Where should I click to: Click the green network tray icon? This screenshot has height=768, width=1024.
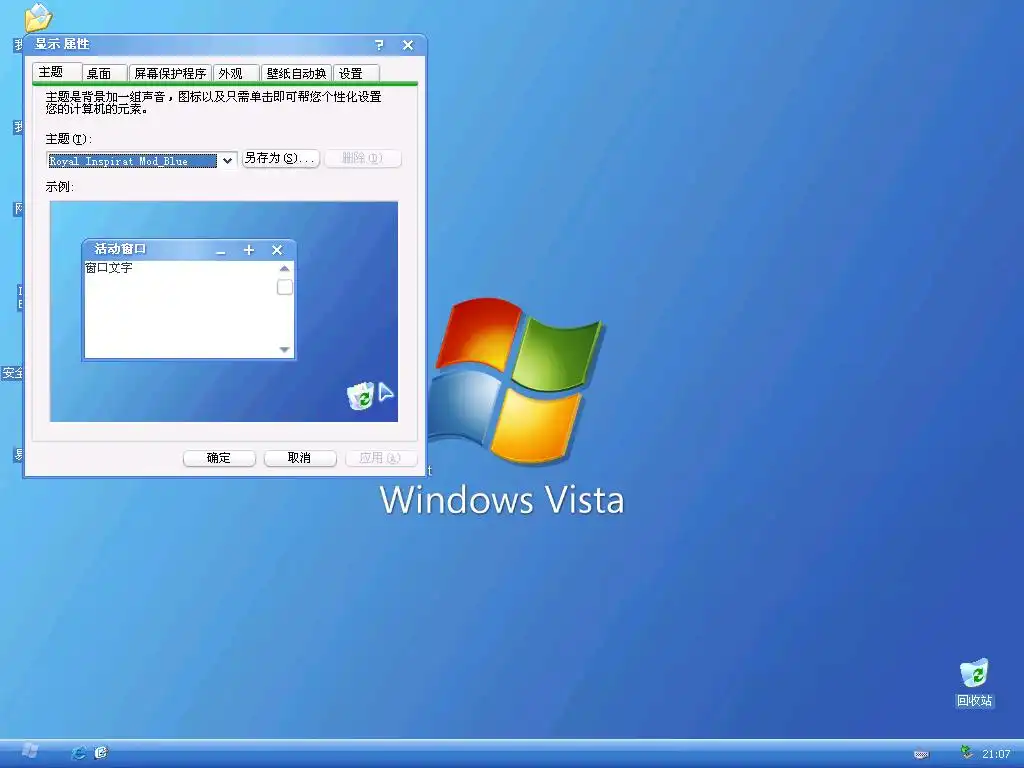[967, 752]
